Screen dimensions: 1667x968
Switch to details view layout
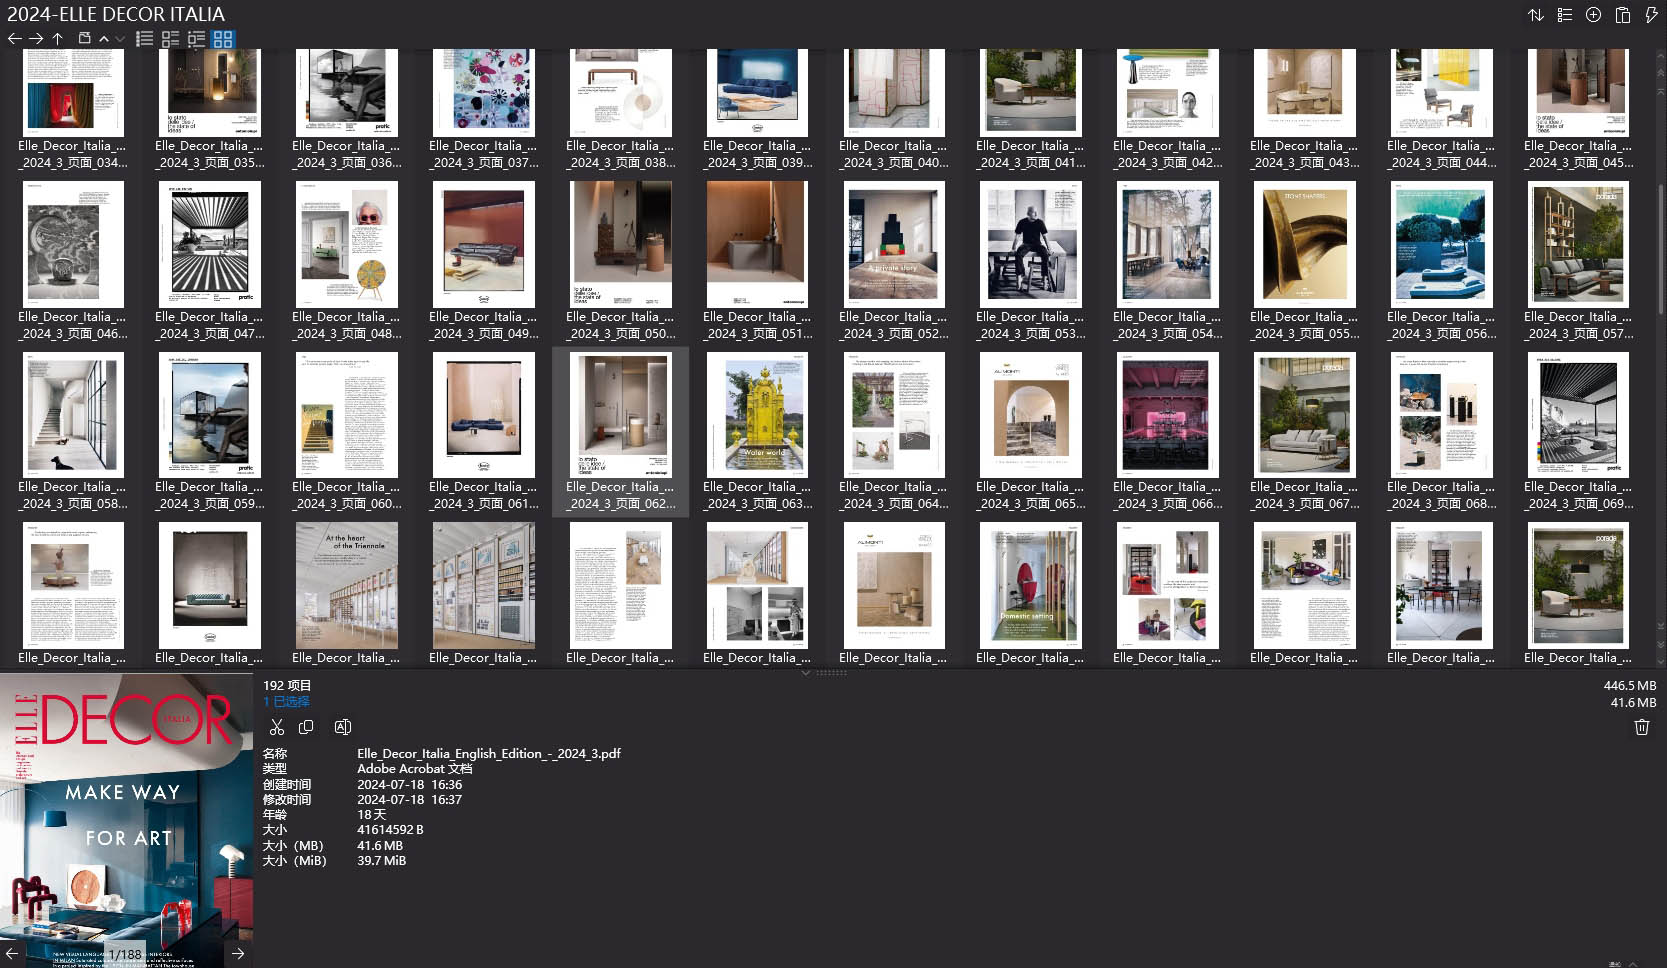197,38
